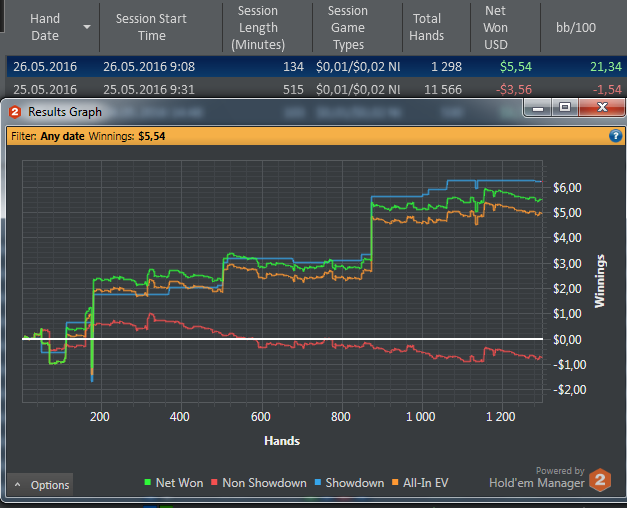627x508 pixels.
Task: Click the Winnings y-axis label
Action: (600, 281)
